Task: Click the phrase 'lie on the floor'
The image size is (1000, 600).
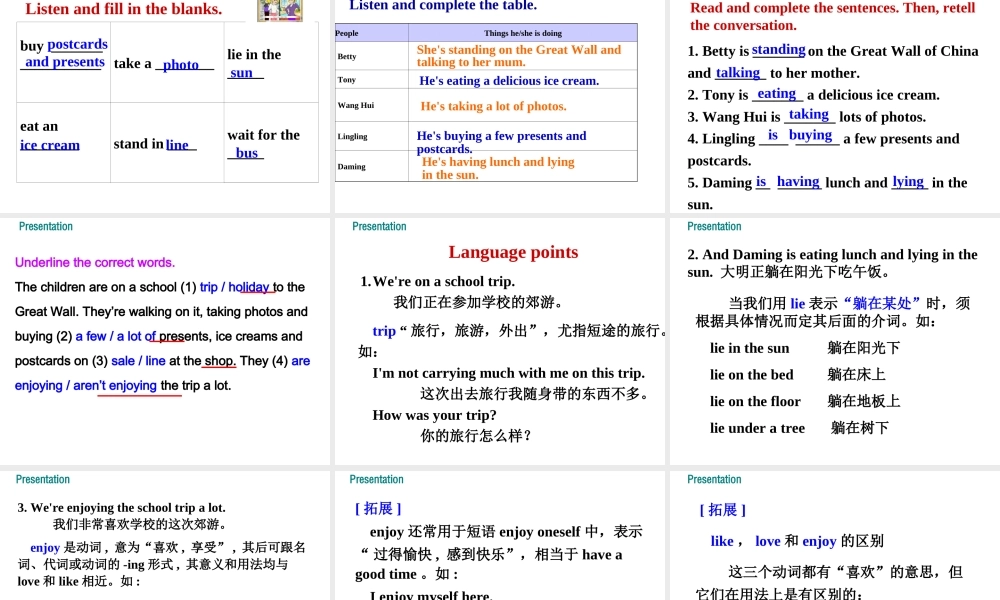Action: coord(755,402)
